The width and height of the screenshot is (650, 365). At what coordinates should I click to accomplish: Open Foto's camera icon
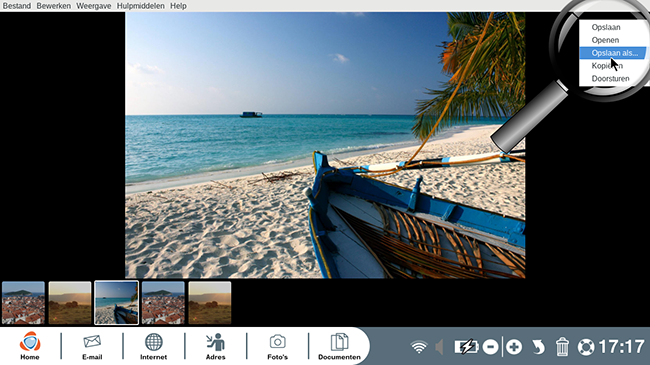coord(277,342)
